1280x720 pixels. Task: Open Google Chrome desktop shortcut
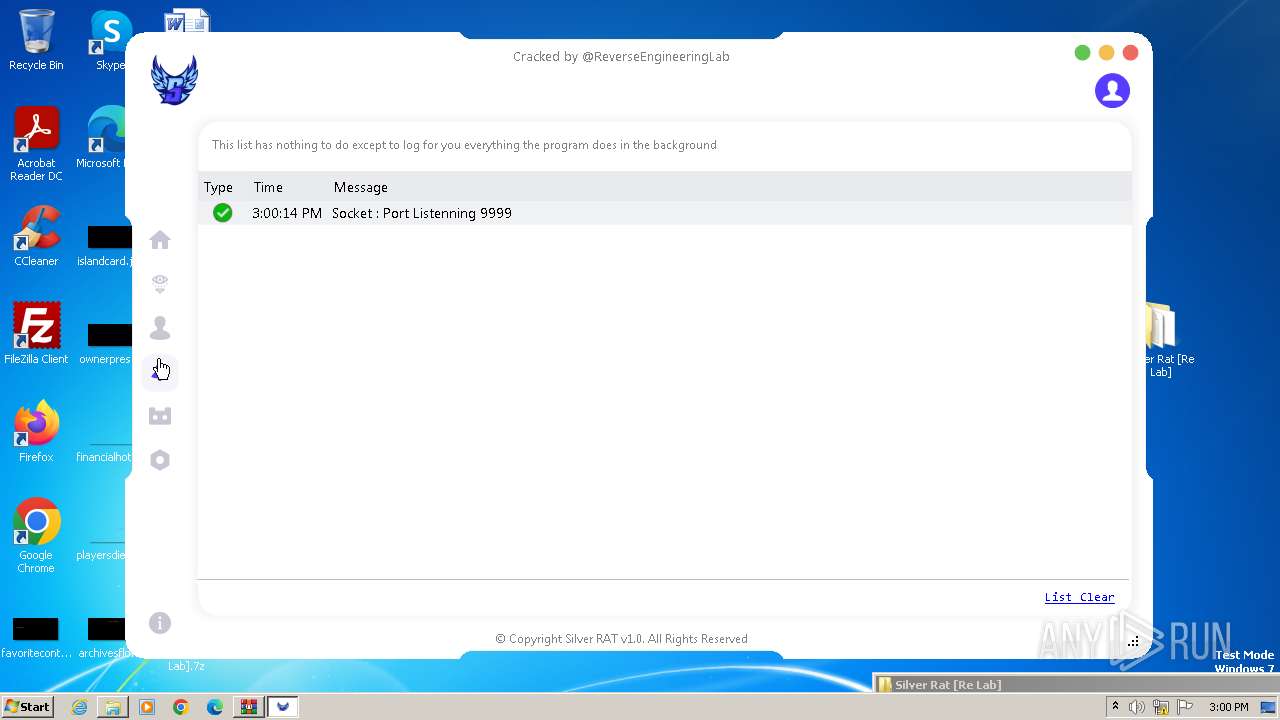pyautogui.click(x=36, y=536)
